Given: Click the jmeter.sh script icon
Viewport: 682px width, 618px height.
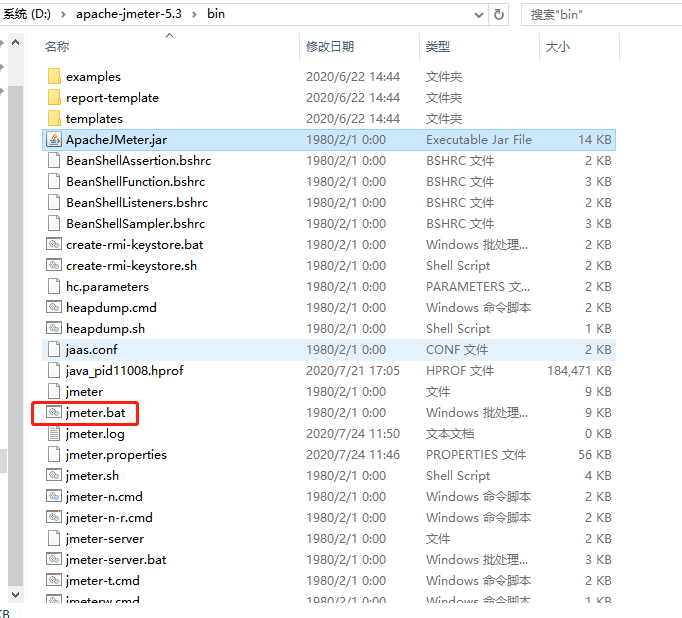Looking at the screenshot, I should (x=54, y=475).
